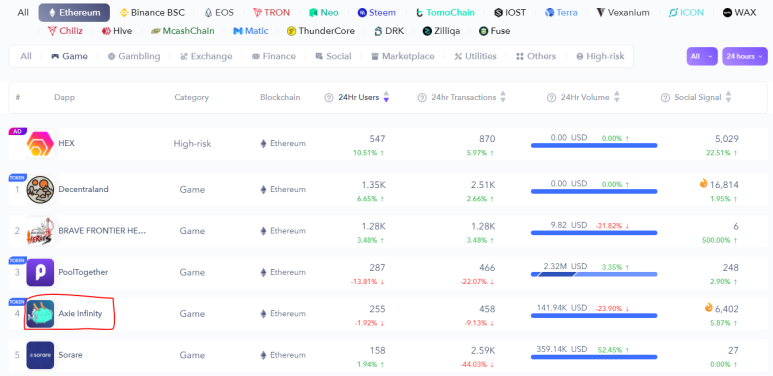Click TOKEN badge on Decentraland row

click(18, 178)
